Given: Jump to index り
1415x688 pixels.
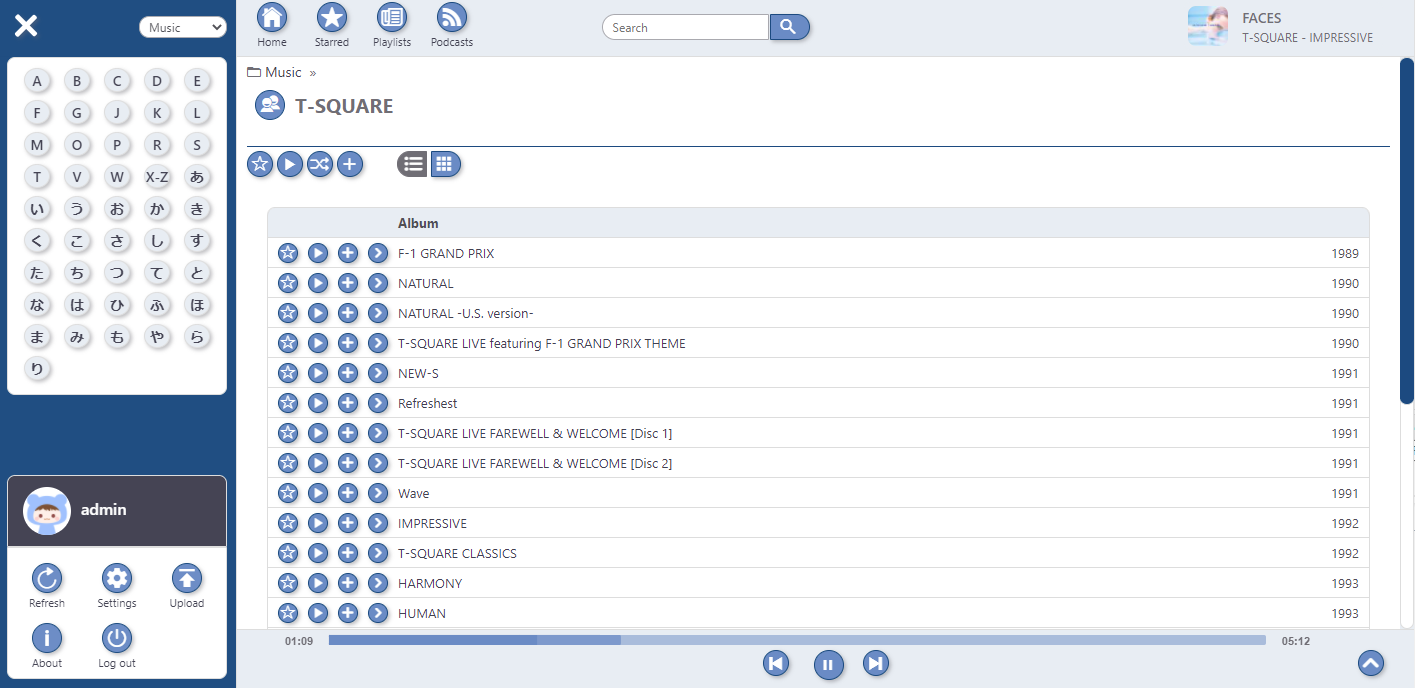Looking at the screenshot, I should point(37,369).
